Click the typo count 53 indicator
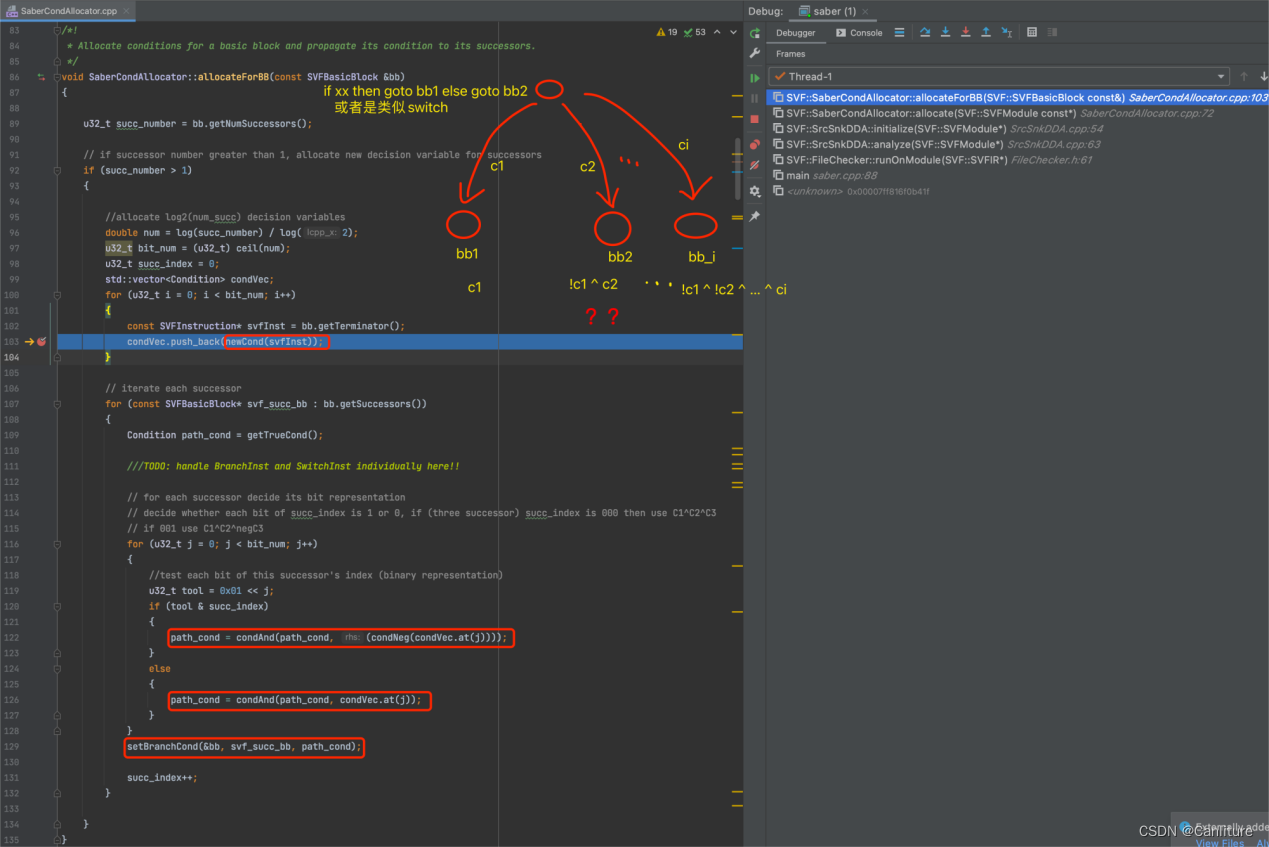This screenshot has width=1269, height=847. [x=695, y=32]
